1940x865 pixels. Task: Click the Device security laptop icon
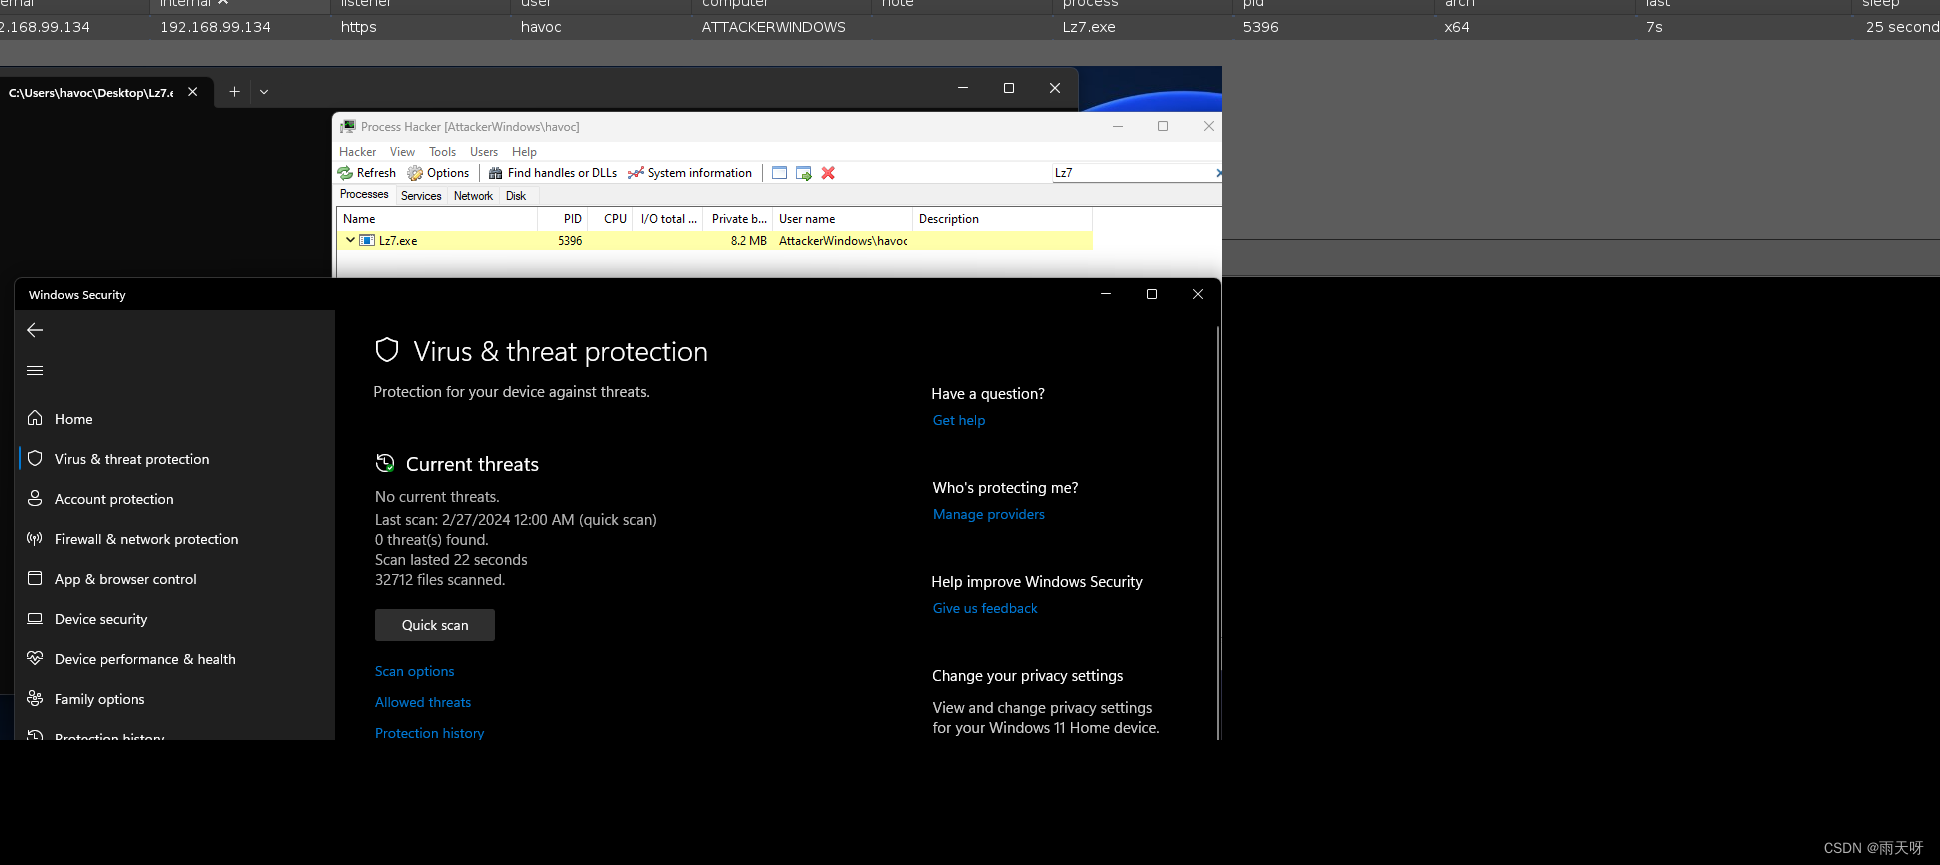pyautogui.click(x=35, y=618)
